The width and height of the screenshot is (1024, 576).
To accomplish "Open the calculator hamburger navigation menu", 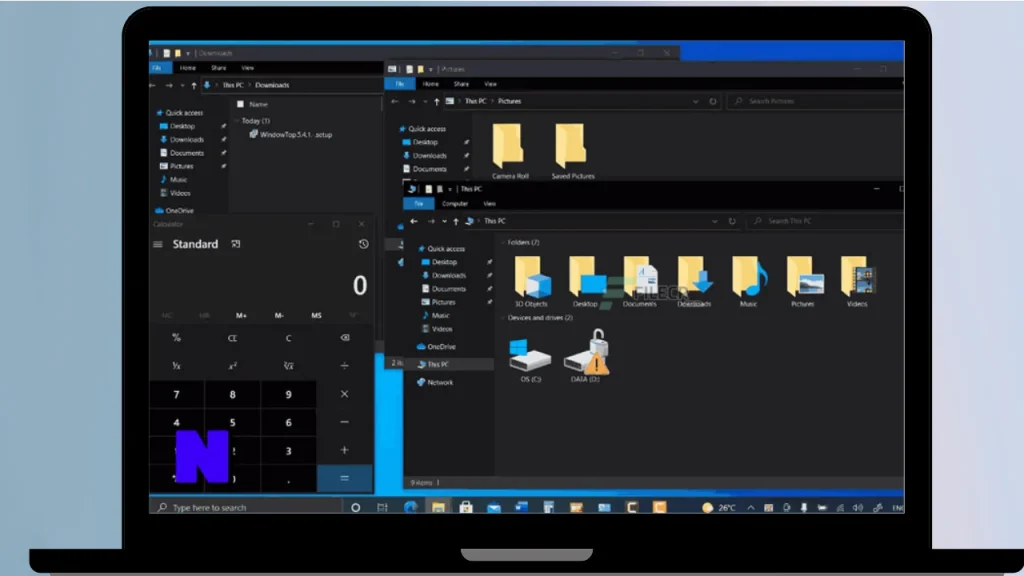I will coord(157,244).
